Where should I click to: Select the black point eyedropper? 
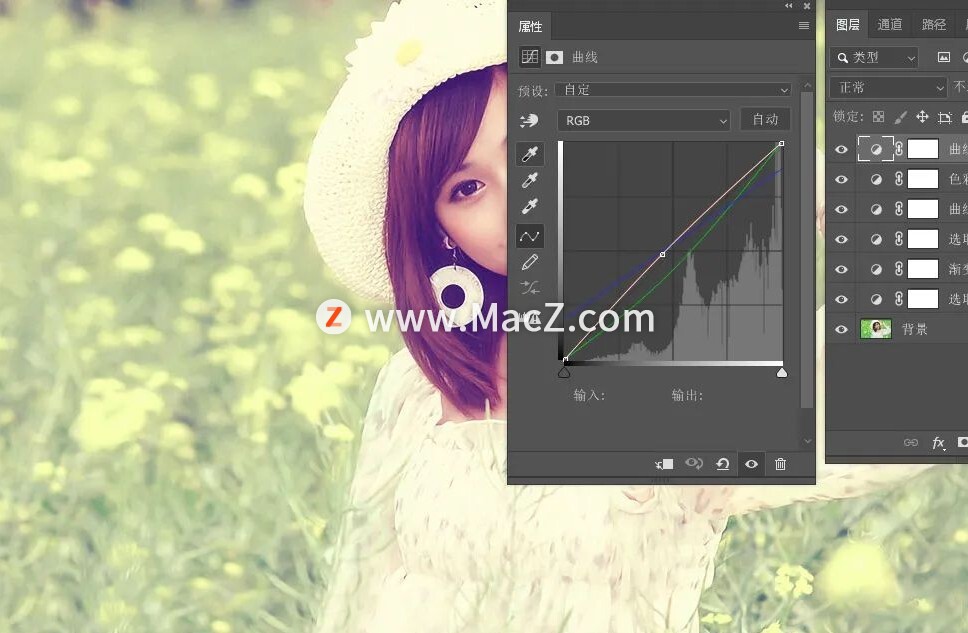click(x=530, y=154)
